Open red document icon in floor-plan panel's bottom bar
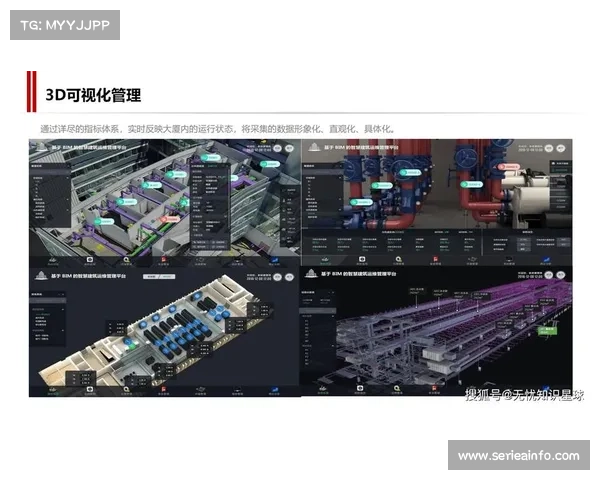 point(163,390)
